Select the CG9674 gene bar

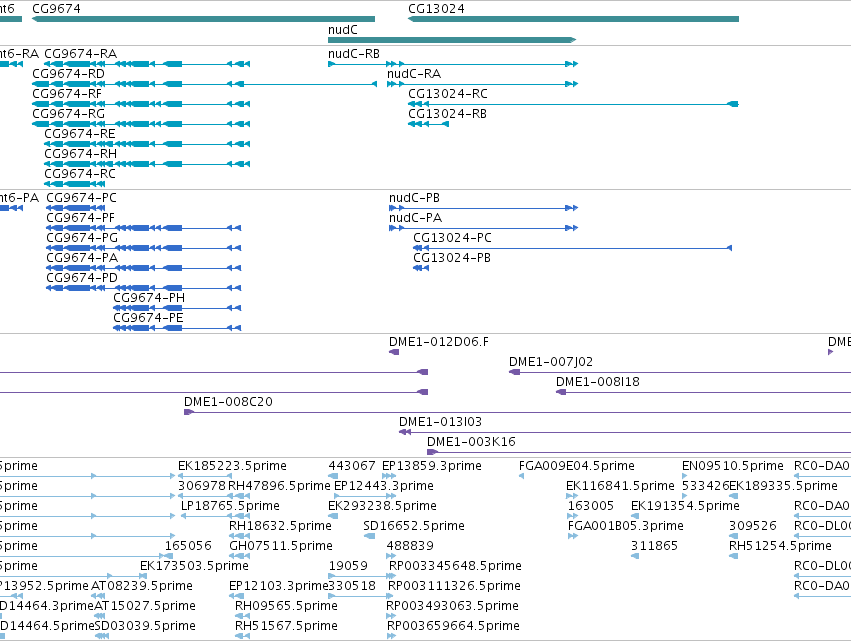tap(204, 19)
